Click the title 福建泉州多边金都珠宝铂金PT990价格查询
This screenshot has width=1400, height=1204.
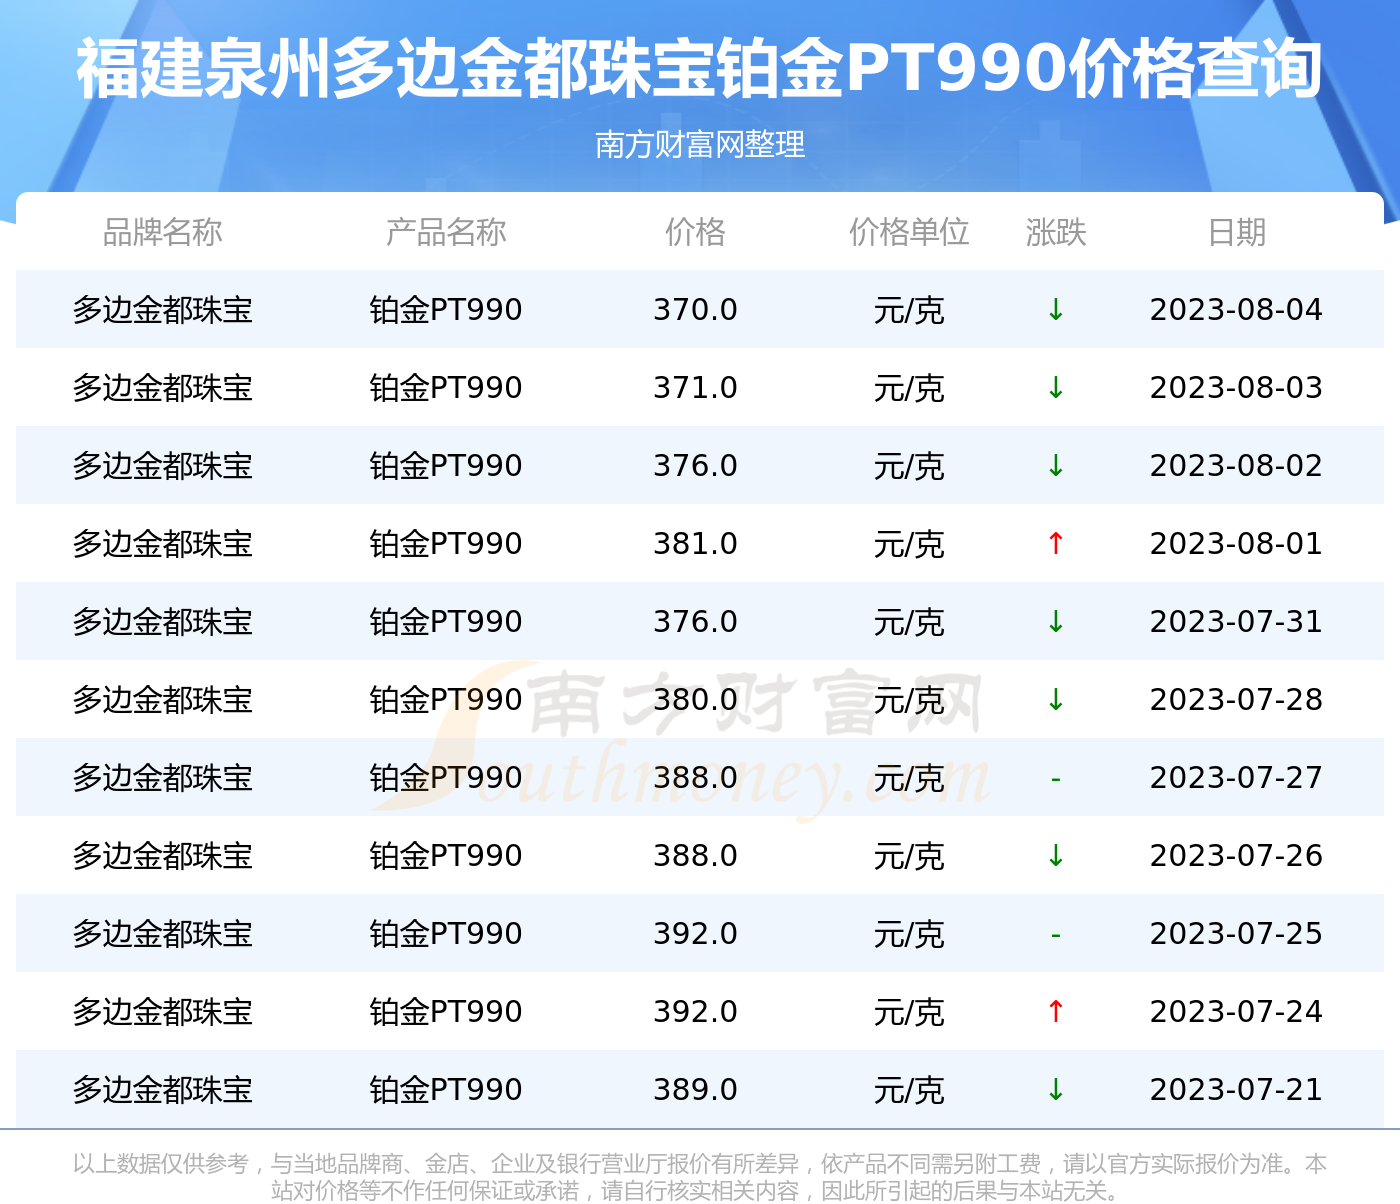(x=700, y=69)
